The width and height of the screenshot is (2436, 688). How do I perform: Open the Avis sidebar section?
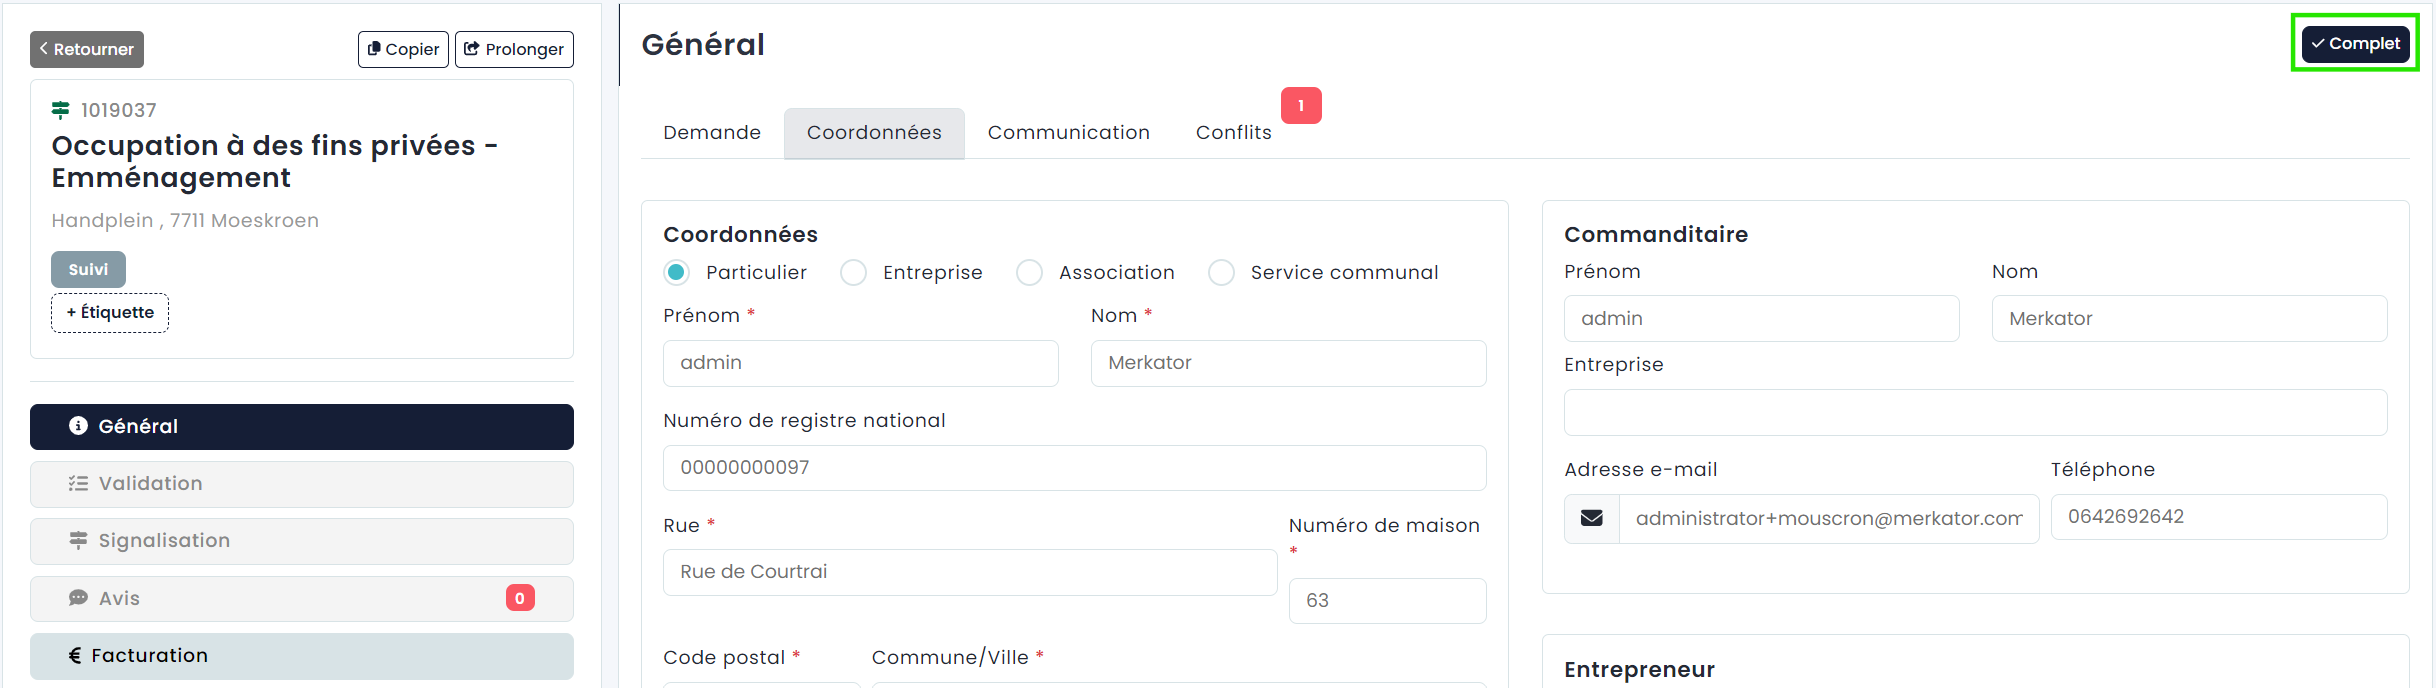[x=302, y=598]
